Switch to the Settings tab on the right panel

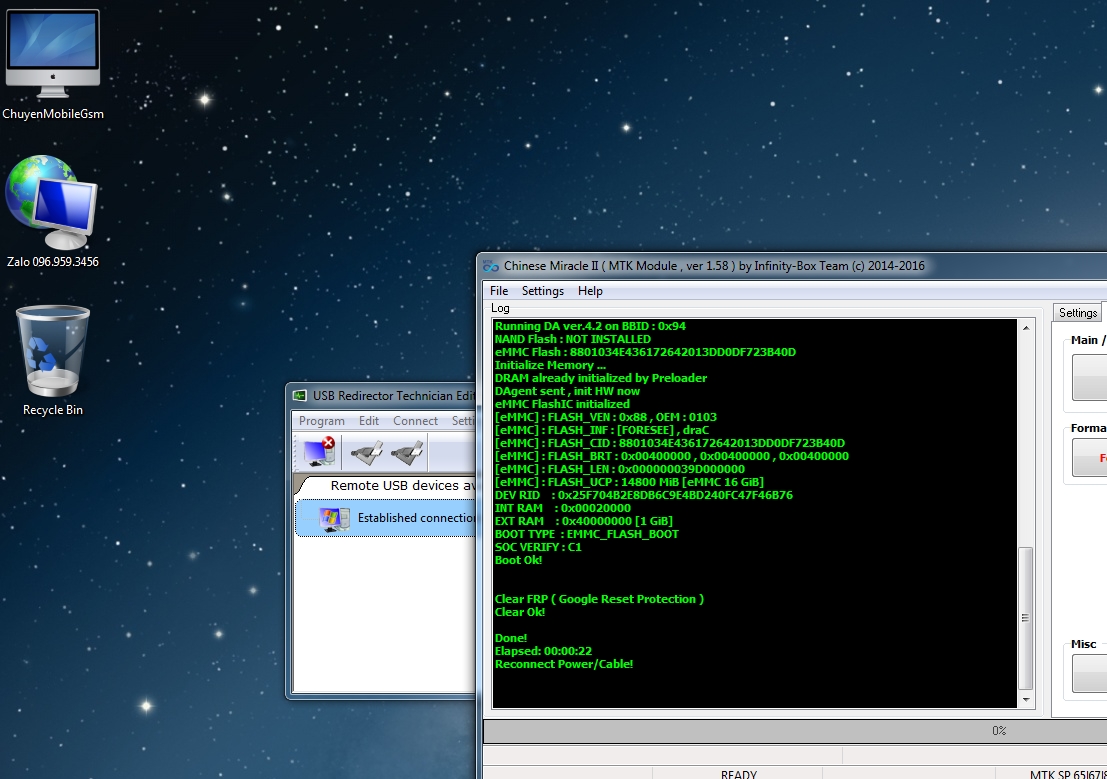click(1077, 313)
